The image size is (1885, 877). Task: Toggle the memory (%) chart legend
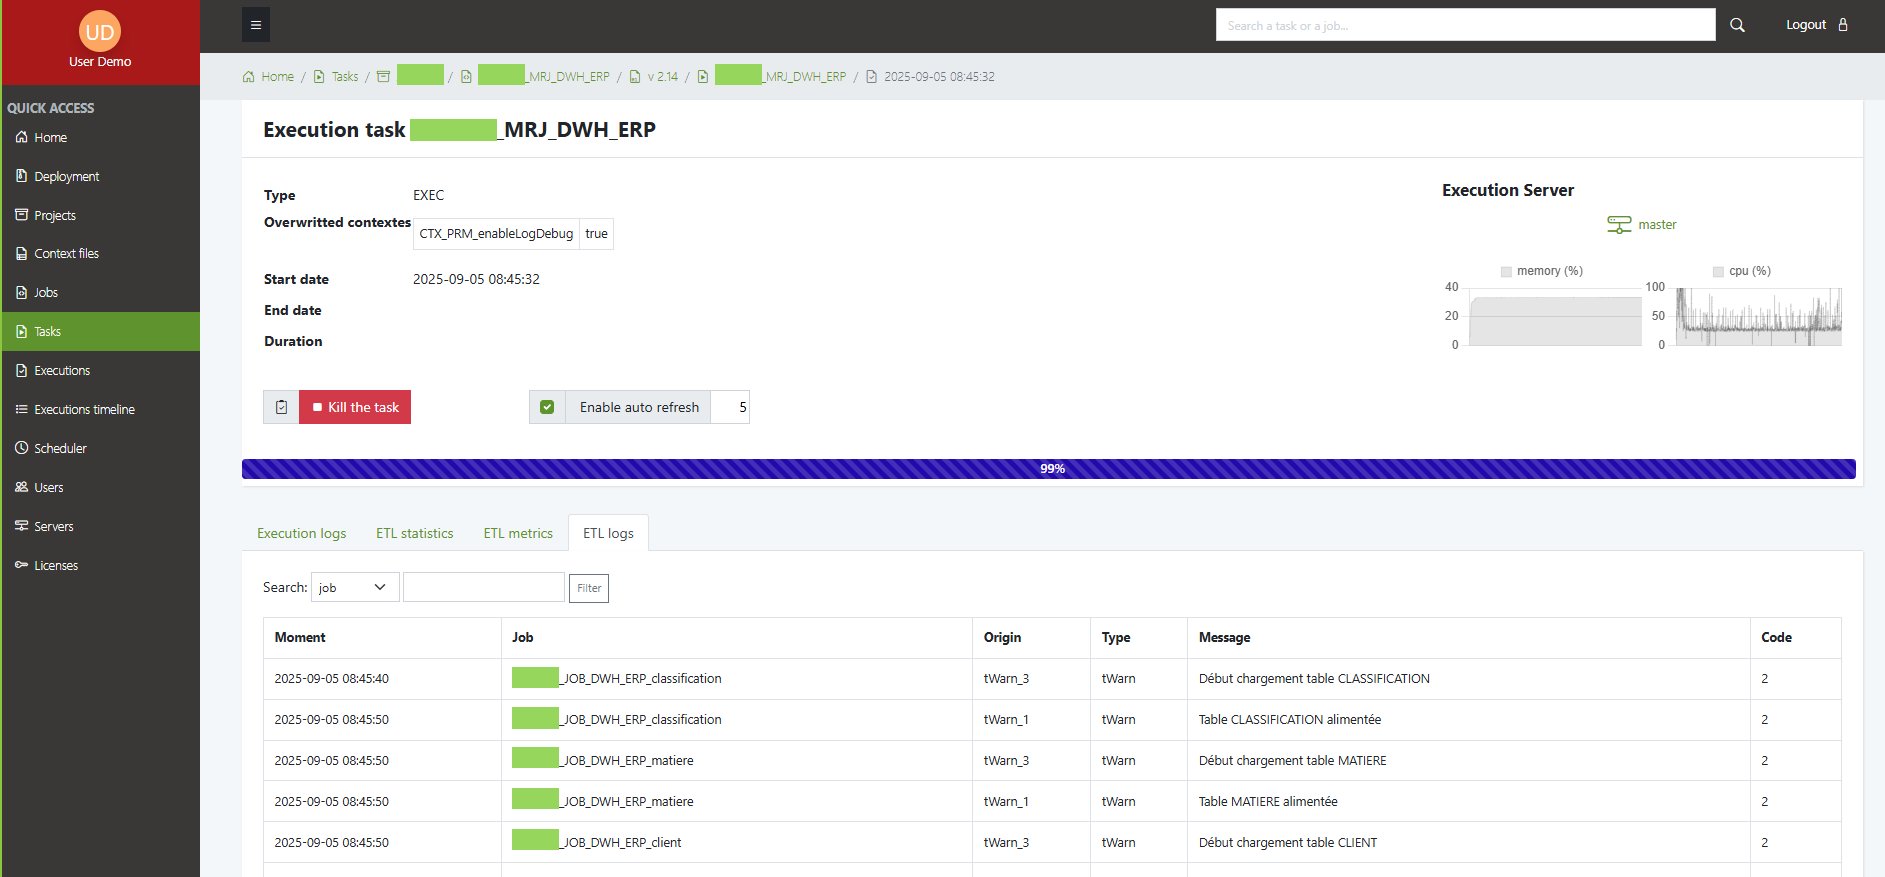click(1541, 271)
